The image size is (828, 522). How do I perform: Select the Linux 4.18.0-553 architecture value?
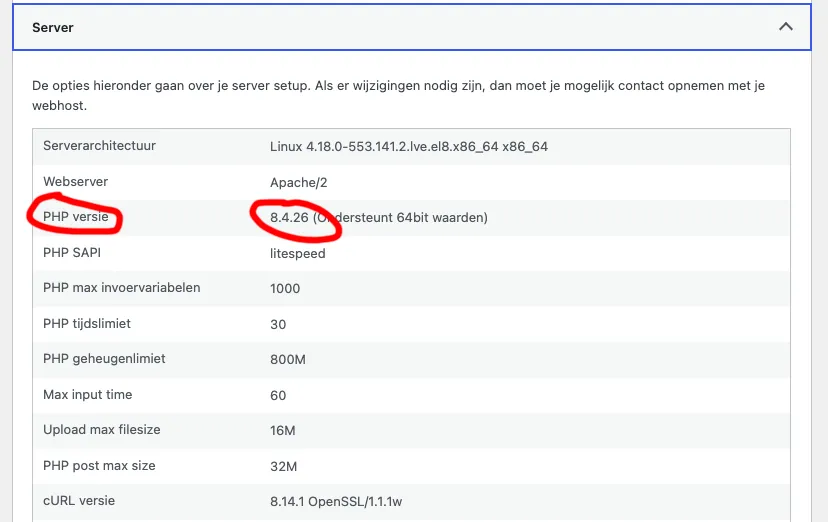coord(409,146)
